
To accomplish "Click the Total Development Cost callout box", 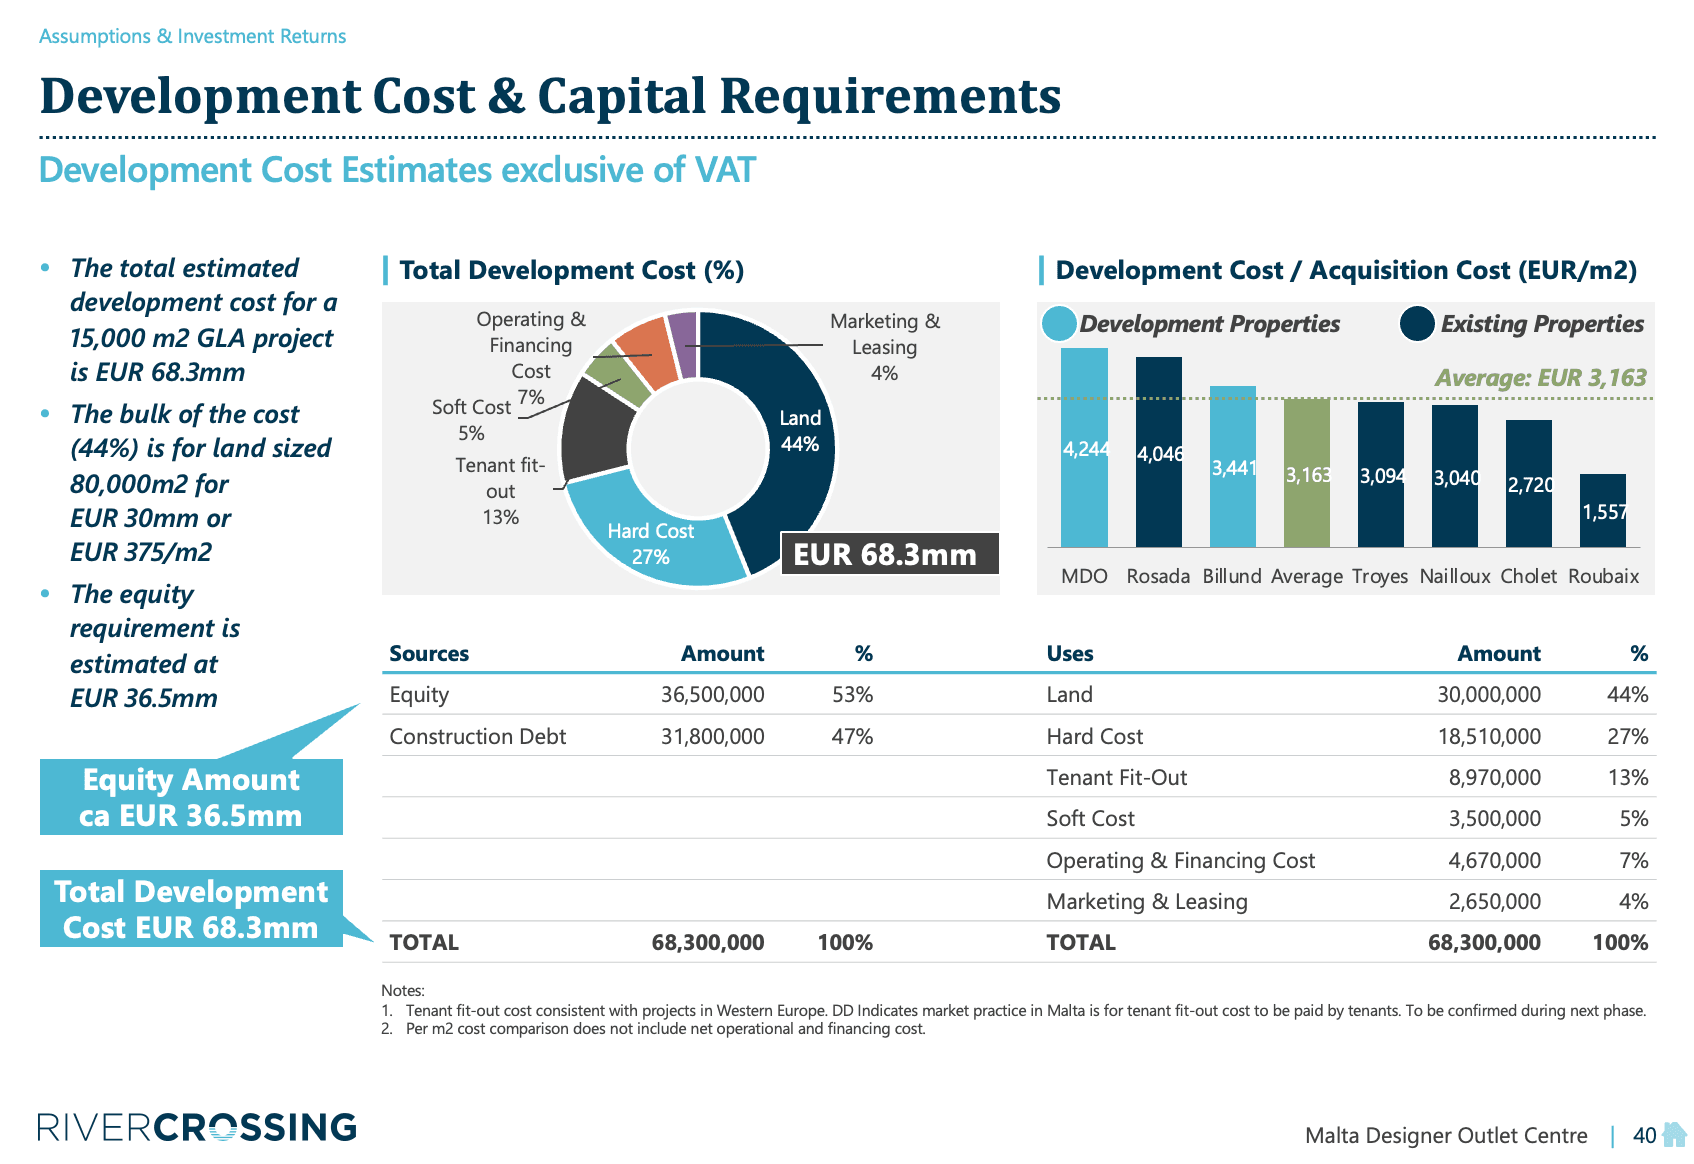I will [x=191, y=908].
